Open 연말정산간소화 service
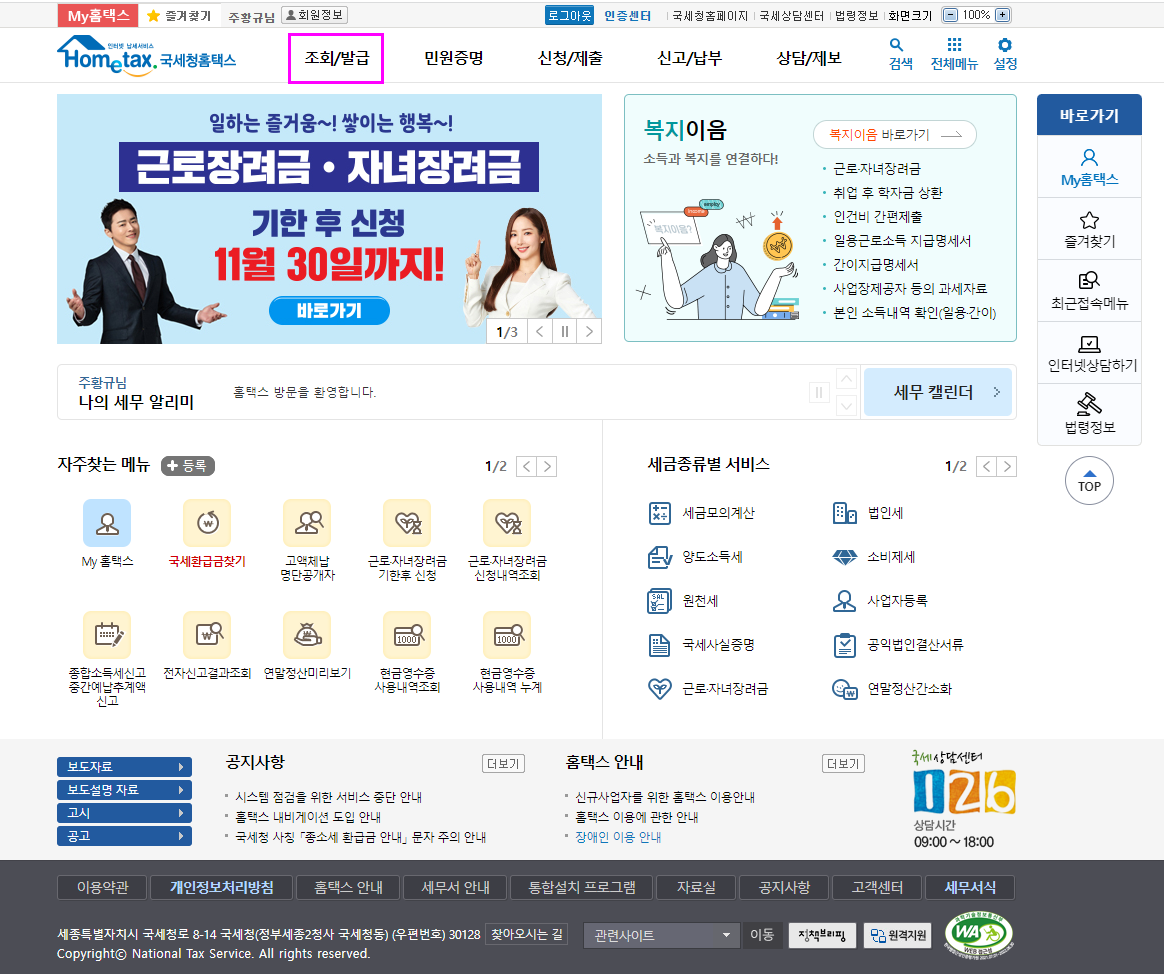This screenshot has height=974, width=1164. click(x=892, y=689)
